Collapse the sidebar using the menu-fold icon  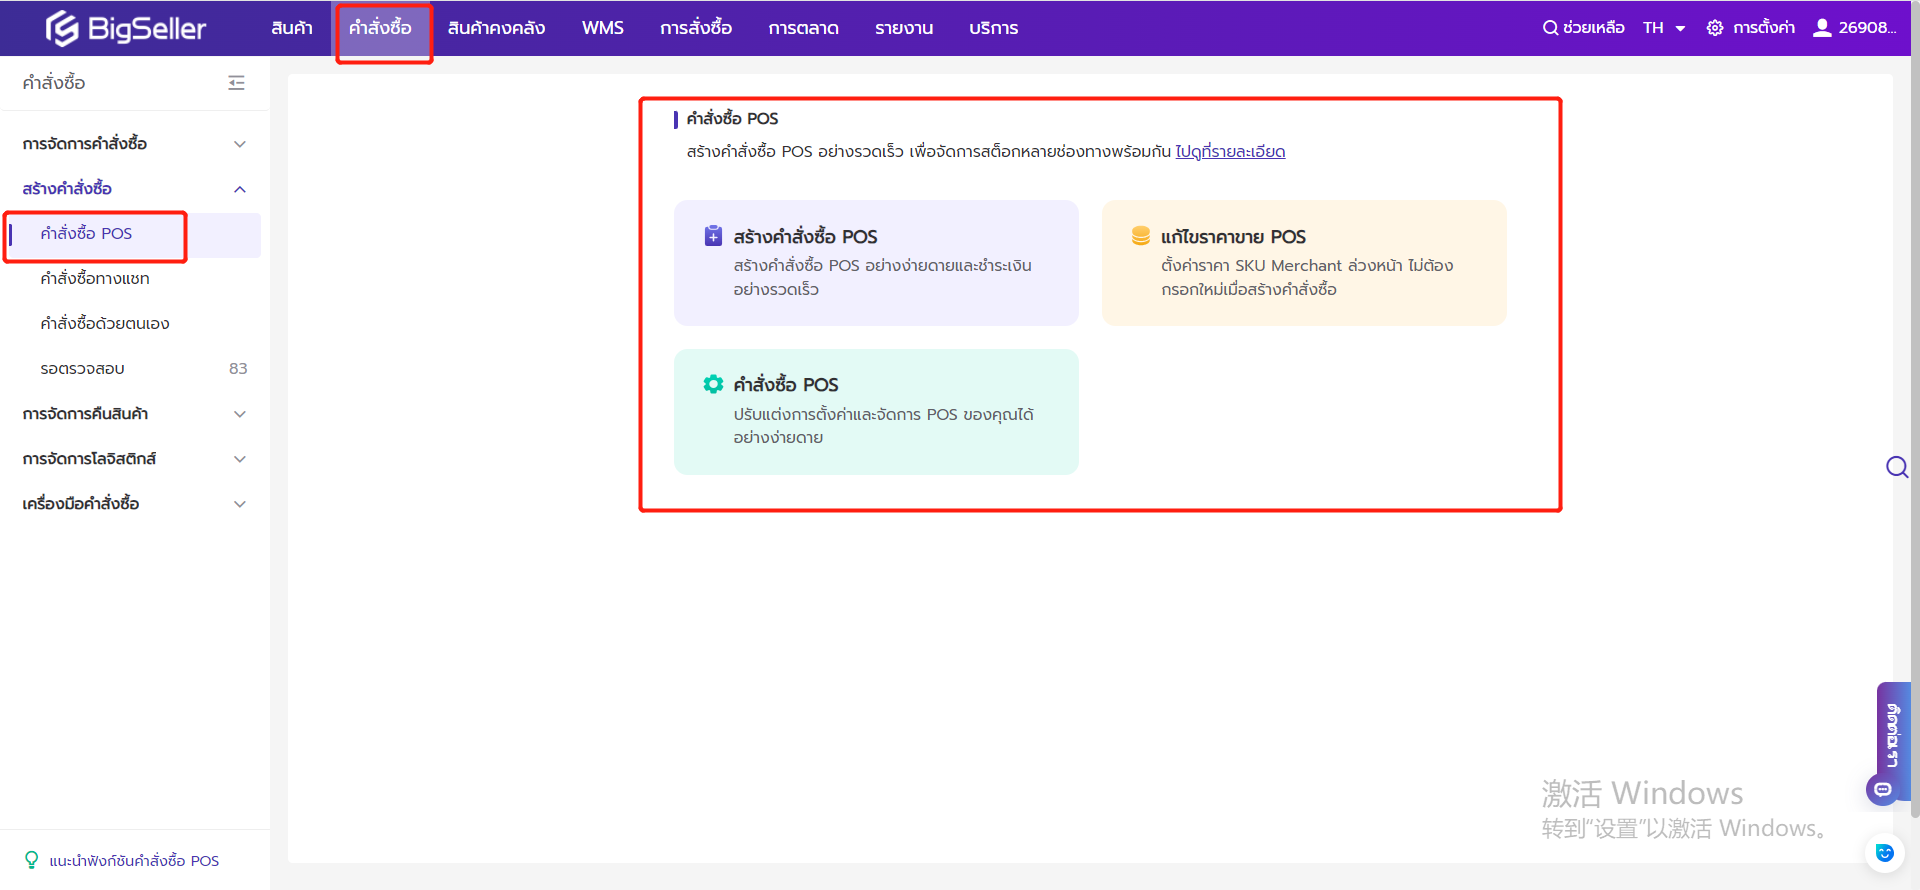coord(236,83)
